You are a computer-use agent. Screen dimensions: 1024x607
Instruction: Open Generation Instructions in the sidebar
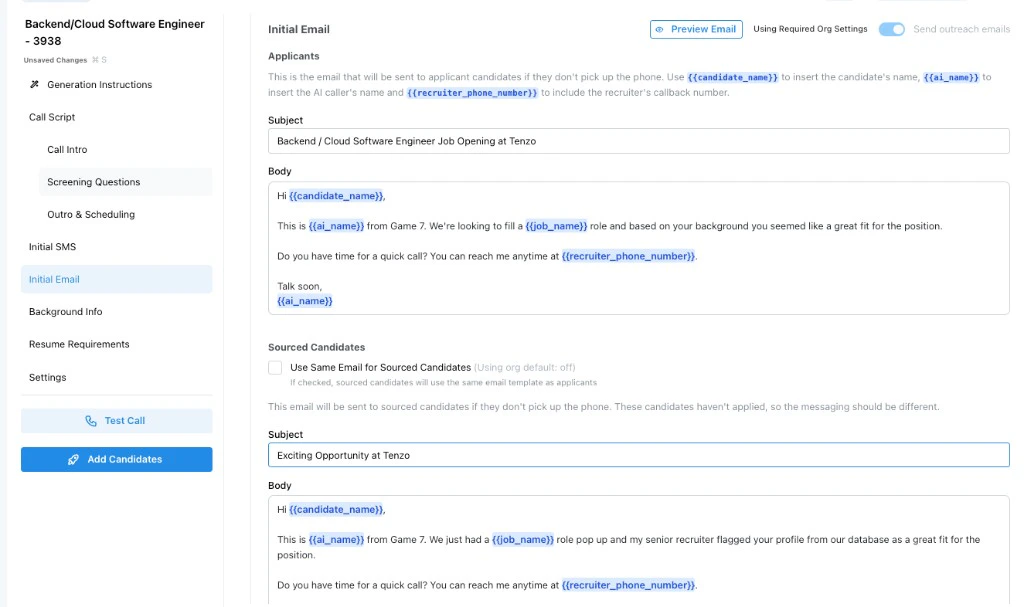tap(99, 84)
